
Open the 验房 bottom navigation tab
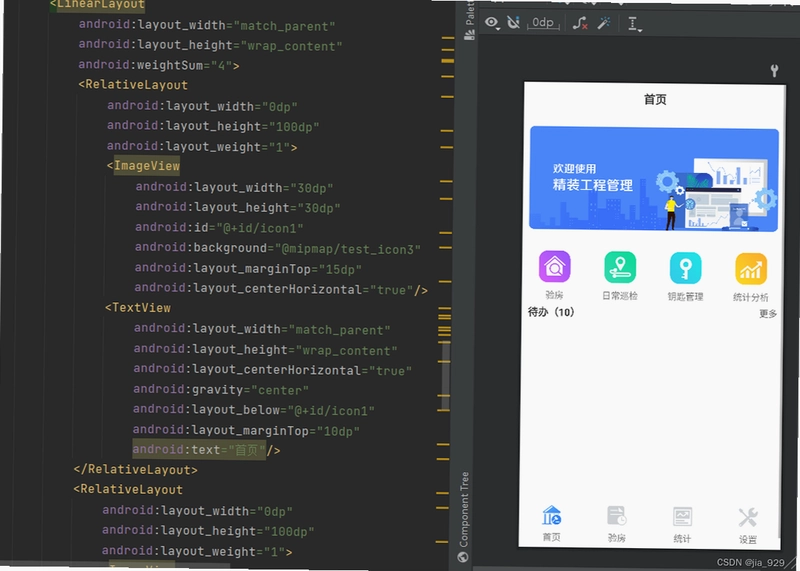tap(617, 524)
